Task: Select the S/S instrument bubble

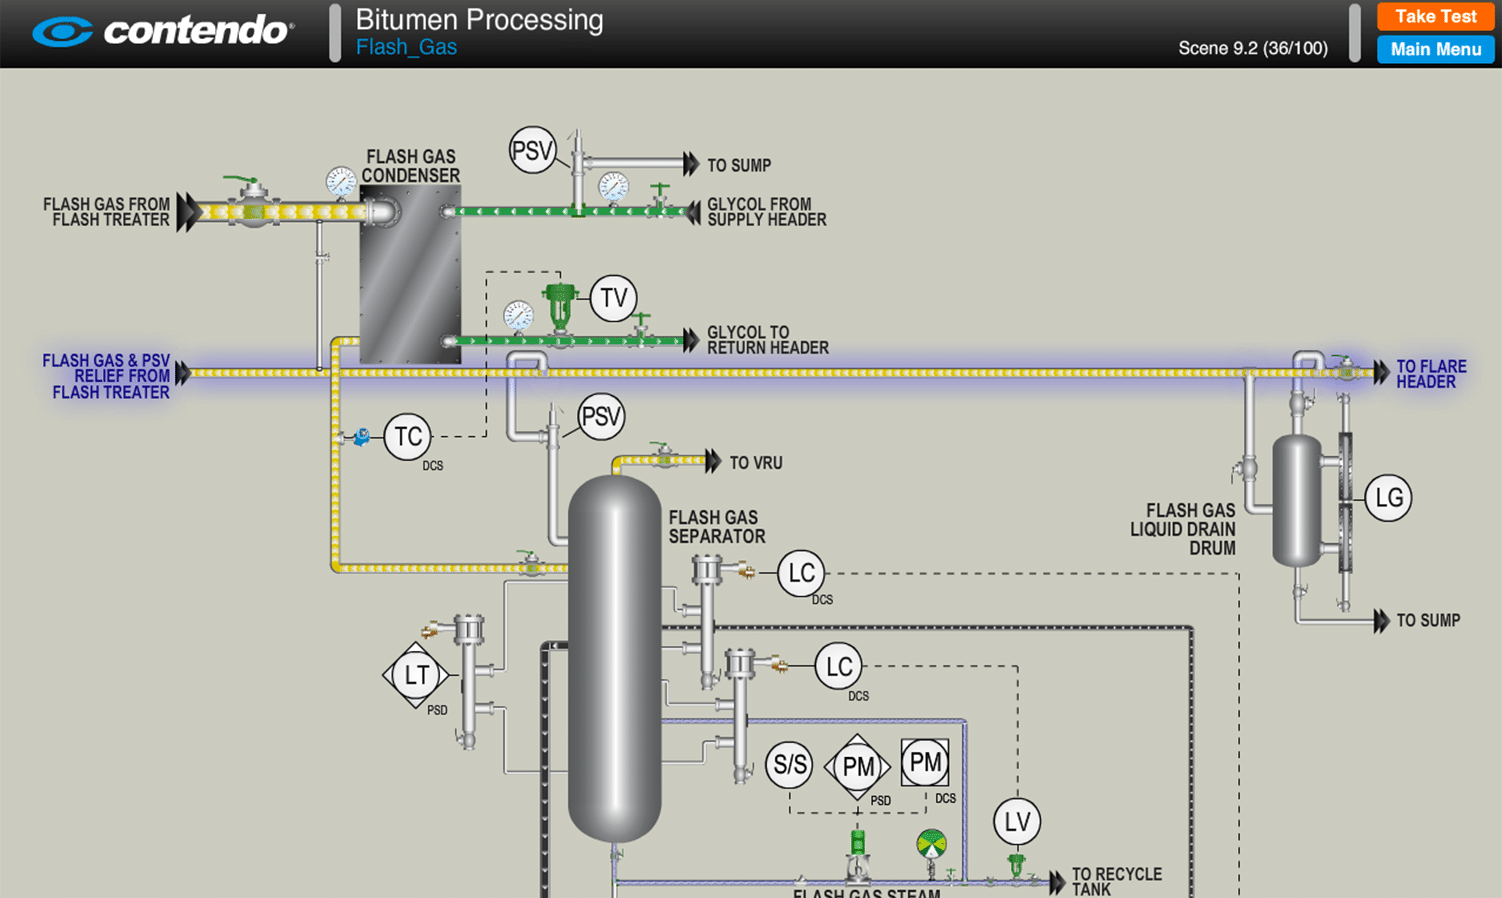Action: [x=789, y=765]
